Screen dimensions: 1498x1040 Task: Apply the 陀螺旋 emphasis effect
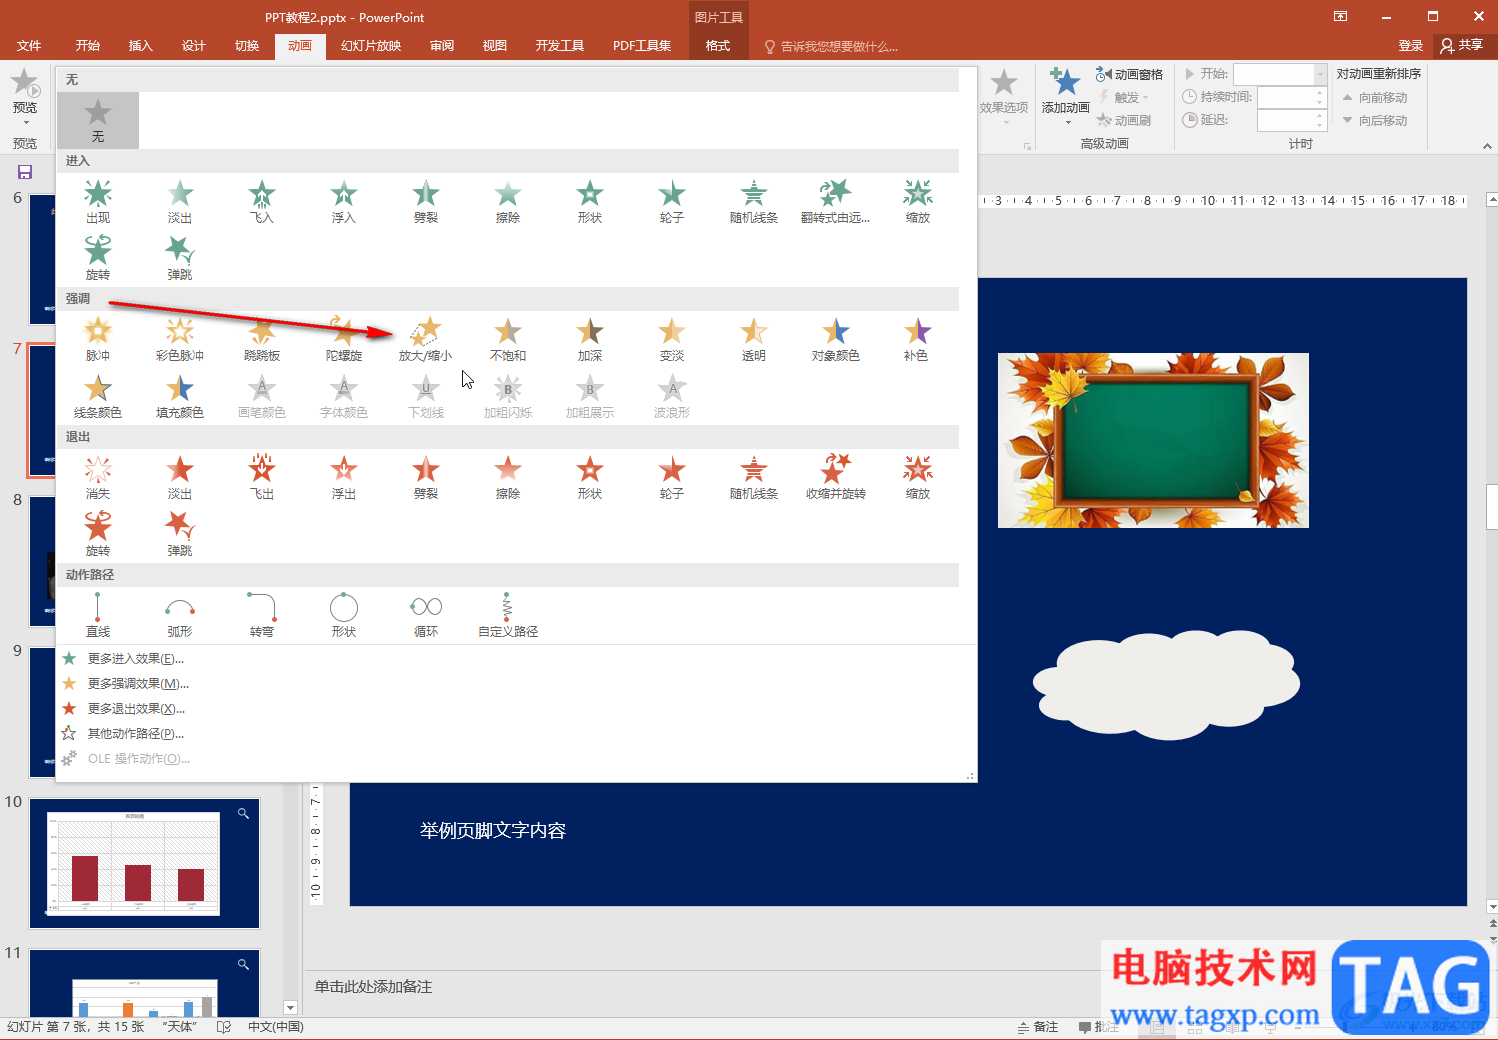click(344, 339)
